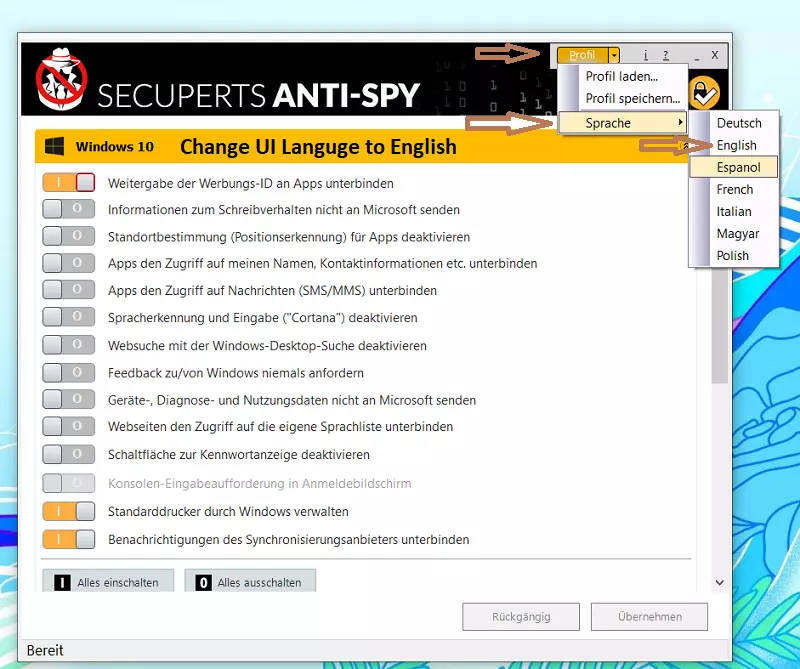The image size is (800, 669).
Task: Toggle Feedback zu/von Windows niemals anfordern
Action: [x=69, y=372]
